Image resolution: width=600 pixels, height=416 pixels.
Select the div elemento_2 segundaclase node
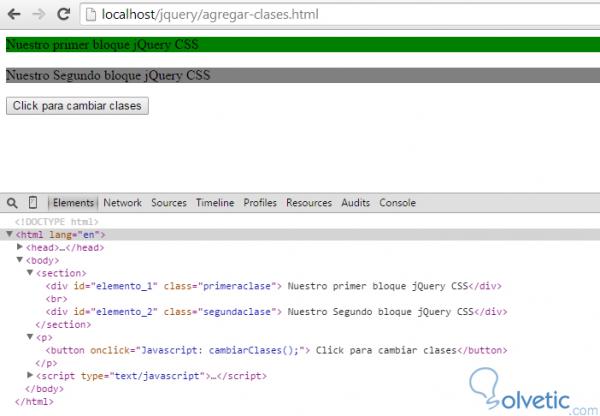pyautogui.click(x=276, y=312)
